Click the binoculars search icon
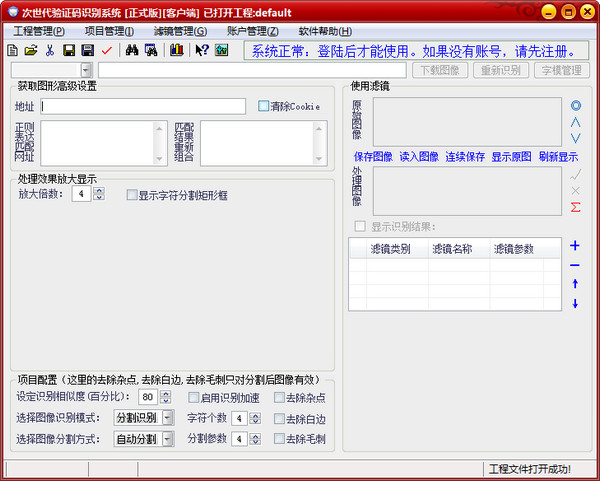600x481 pixels. pos(130,50)
